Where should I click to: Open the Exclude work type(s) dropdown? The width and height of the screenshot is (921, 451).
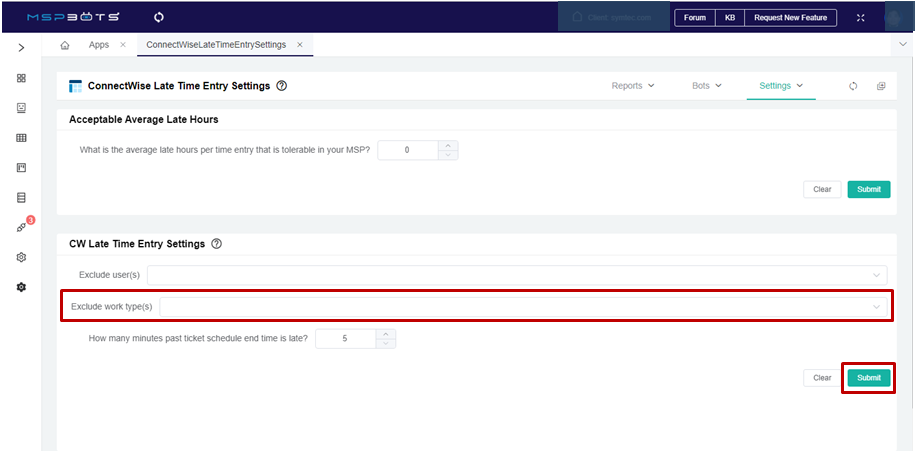[x=524, y=306]
